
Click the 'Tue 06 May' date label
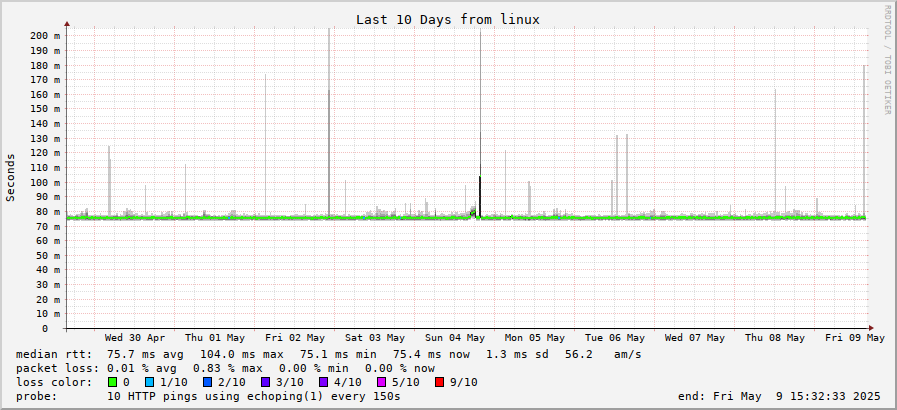pyautogui.click(x=615, y=338)
